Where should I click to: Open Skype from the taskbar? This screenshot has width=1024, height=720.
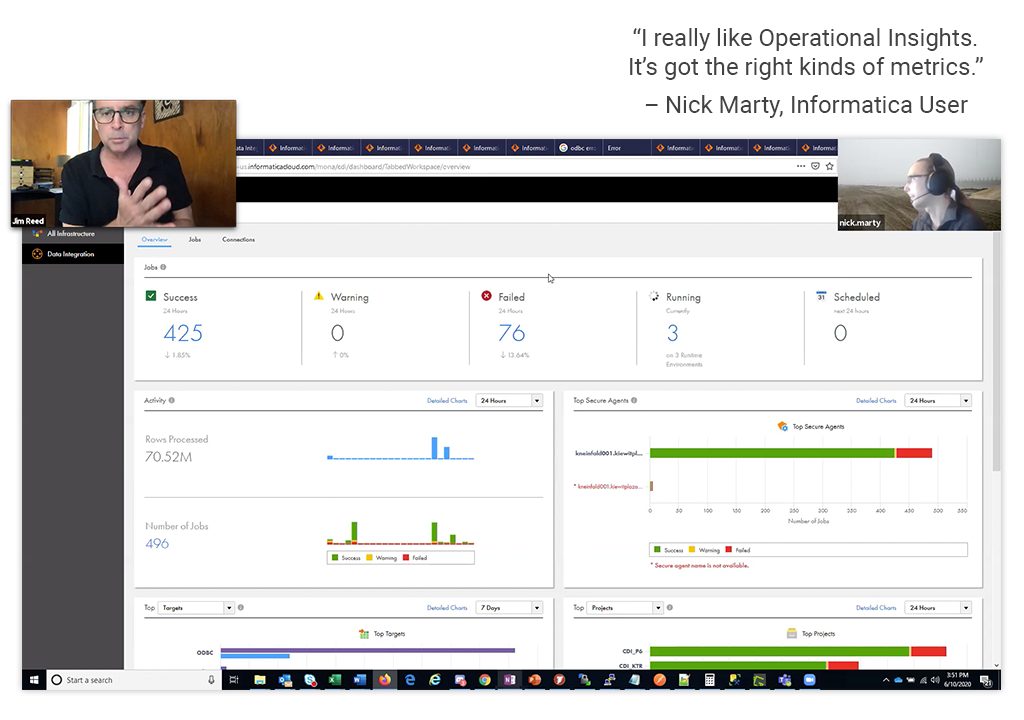310,679
